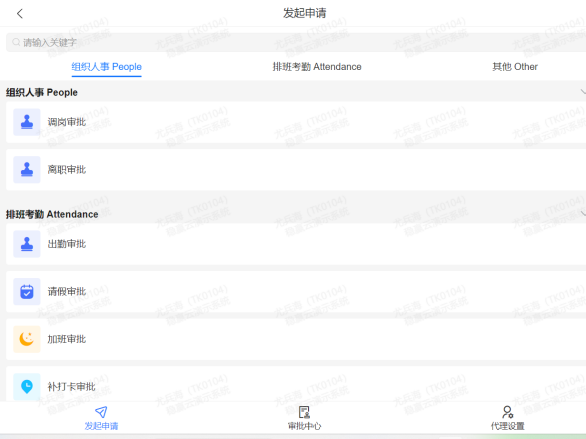The height and width of the screenshot is (439, 586).
Task: Click the 请假审批 text label
Action: click(67, 292)
